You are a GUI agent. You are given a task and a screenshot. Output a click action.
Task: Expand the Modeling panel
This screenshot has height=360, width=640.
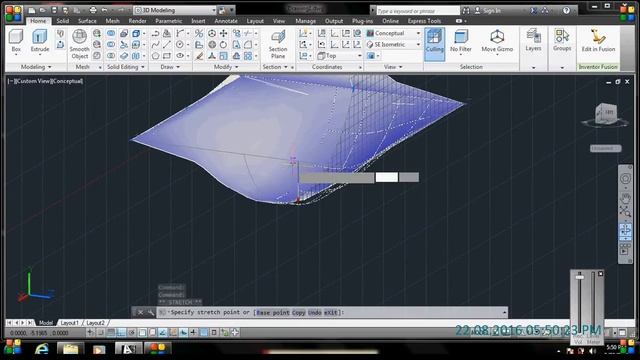pyautogui.click(x=36, y=67)
